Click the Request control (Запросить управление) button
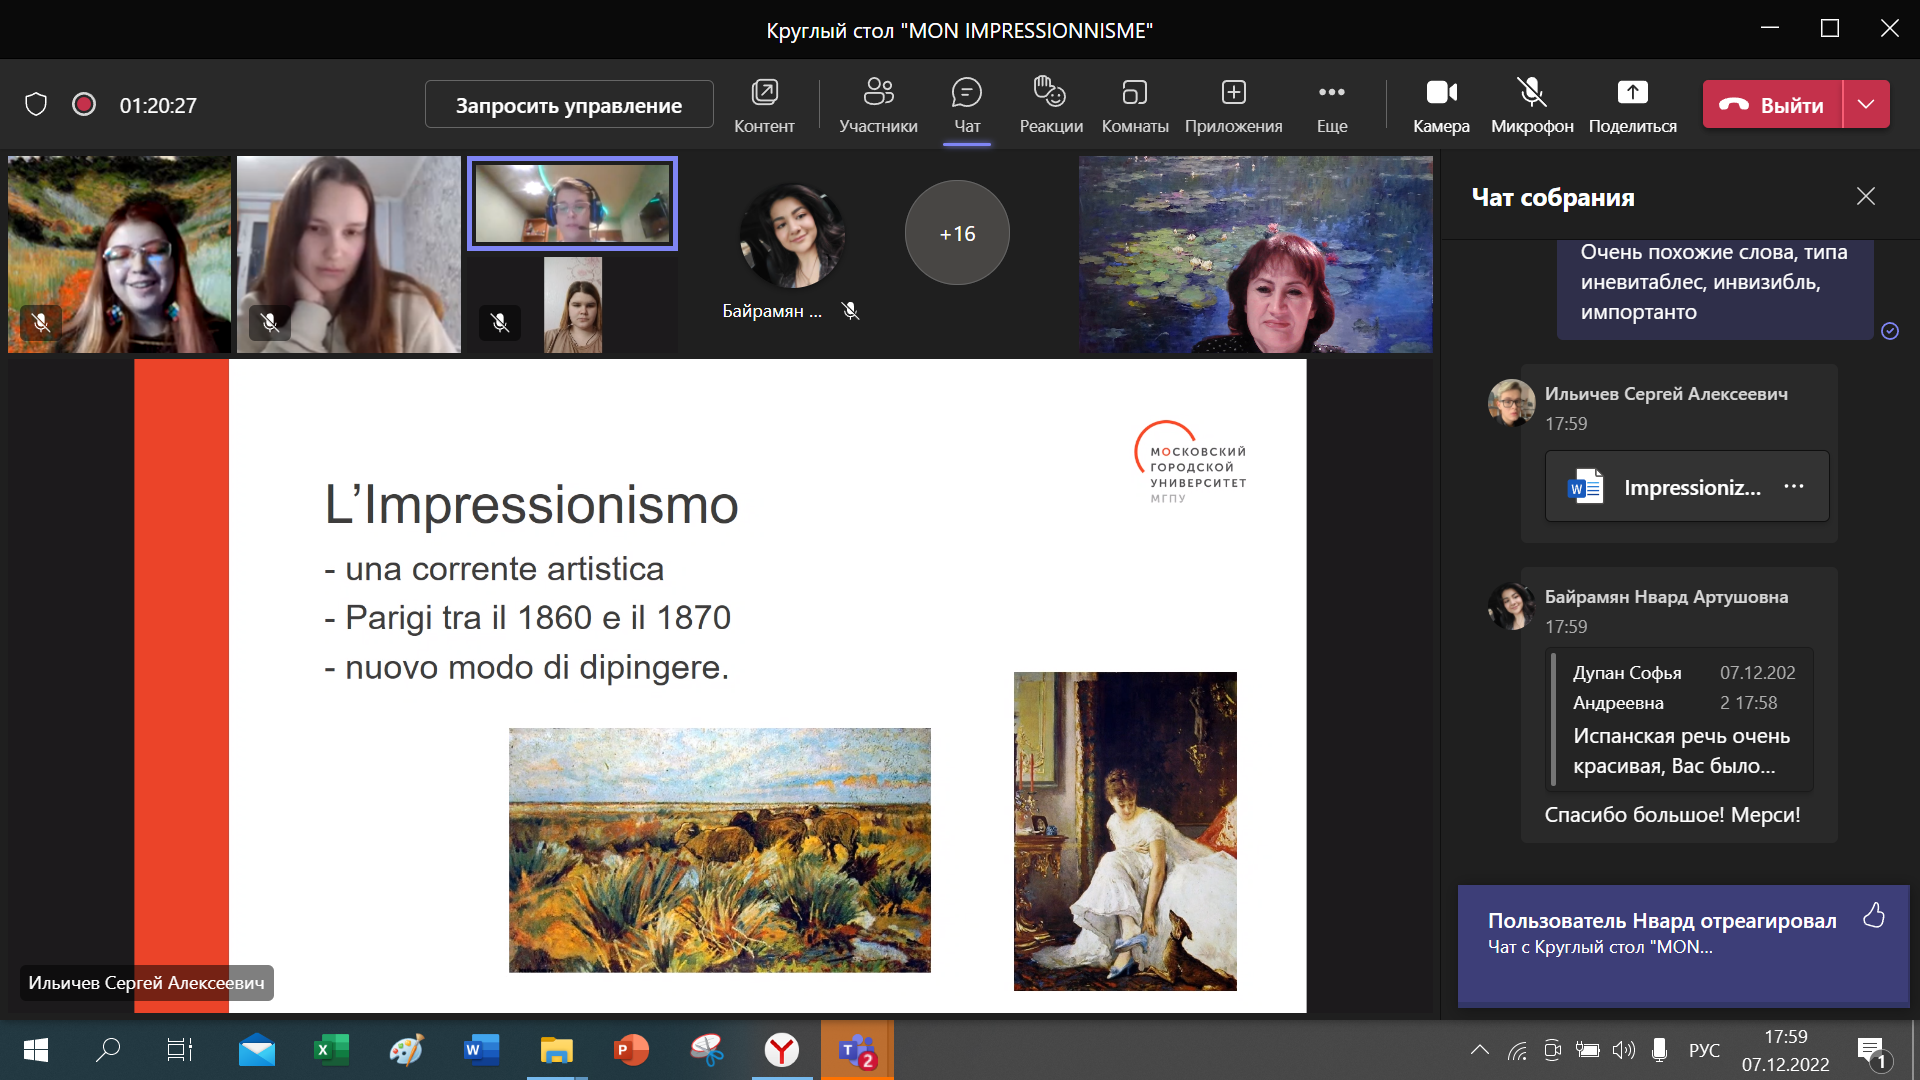 tap(569, 105)
